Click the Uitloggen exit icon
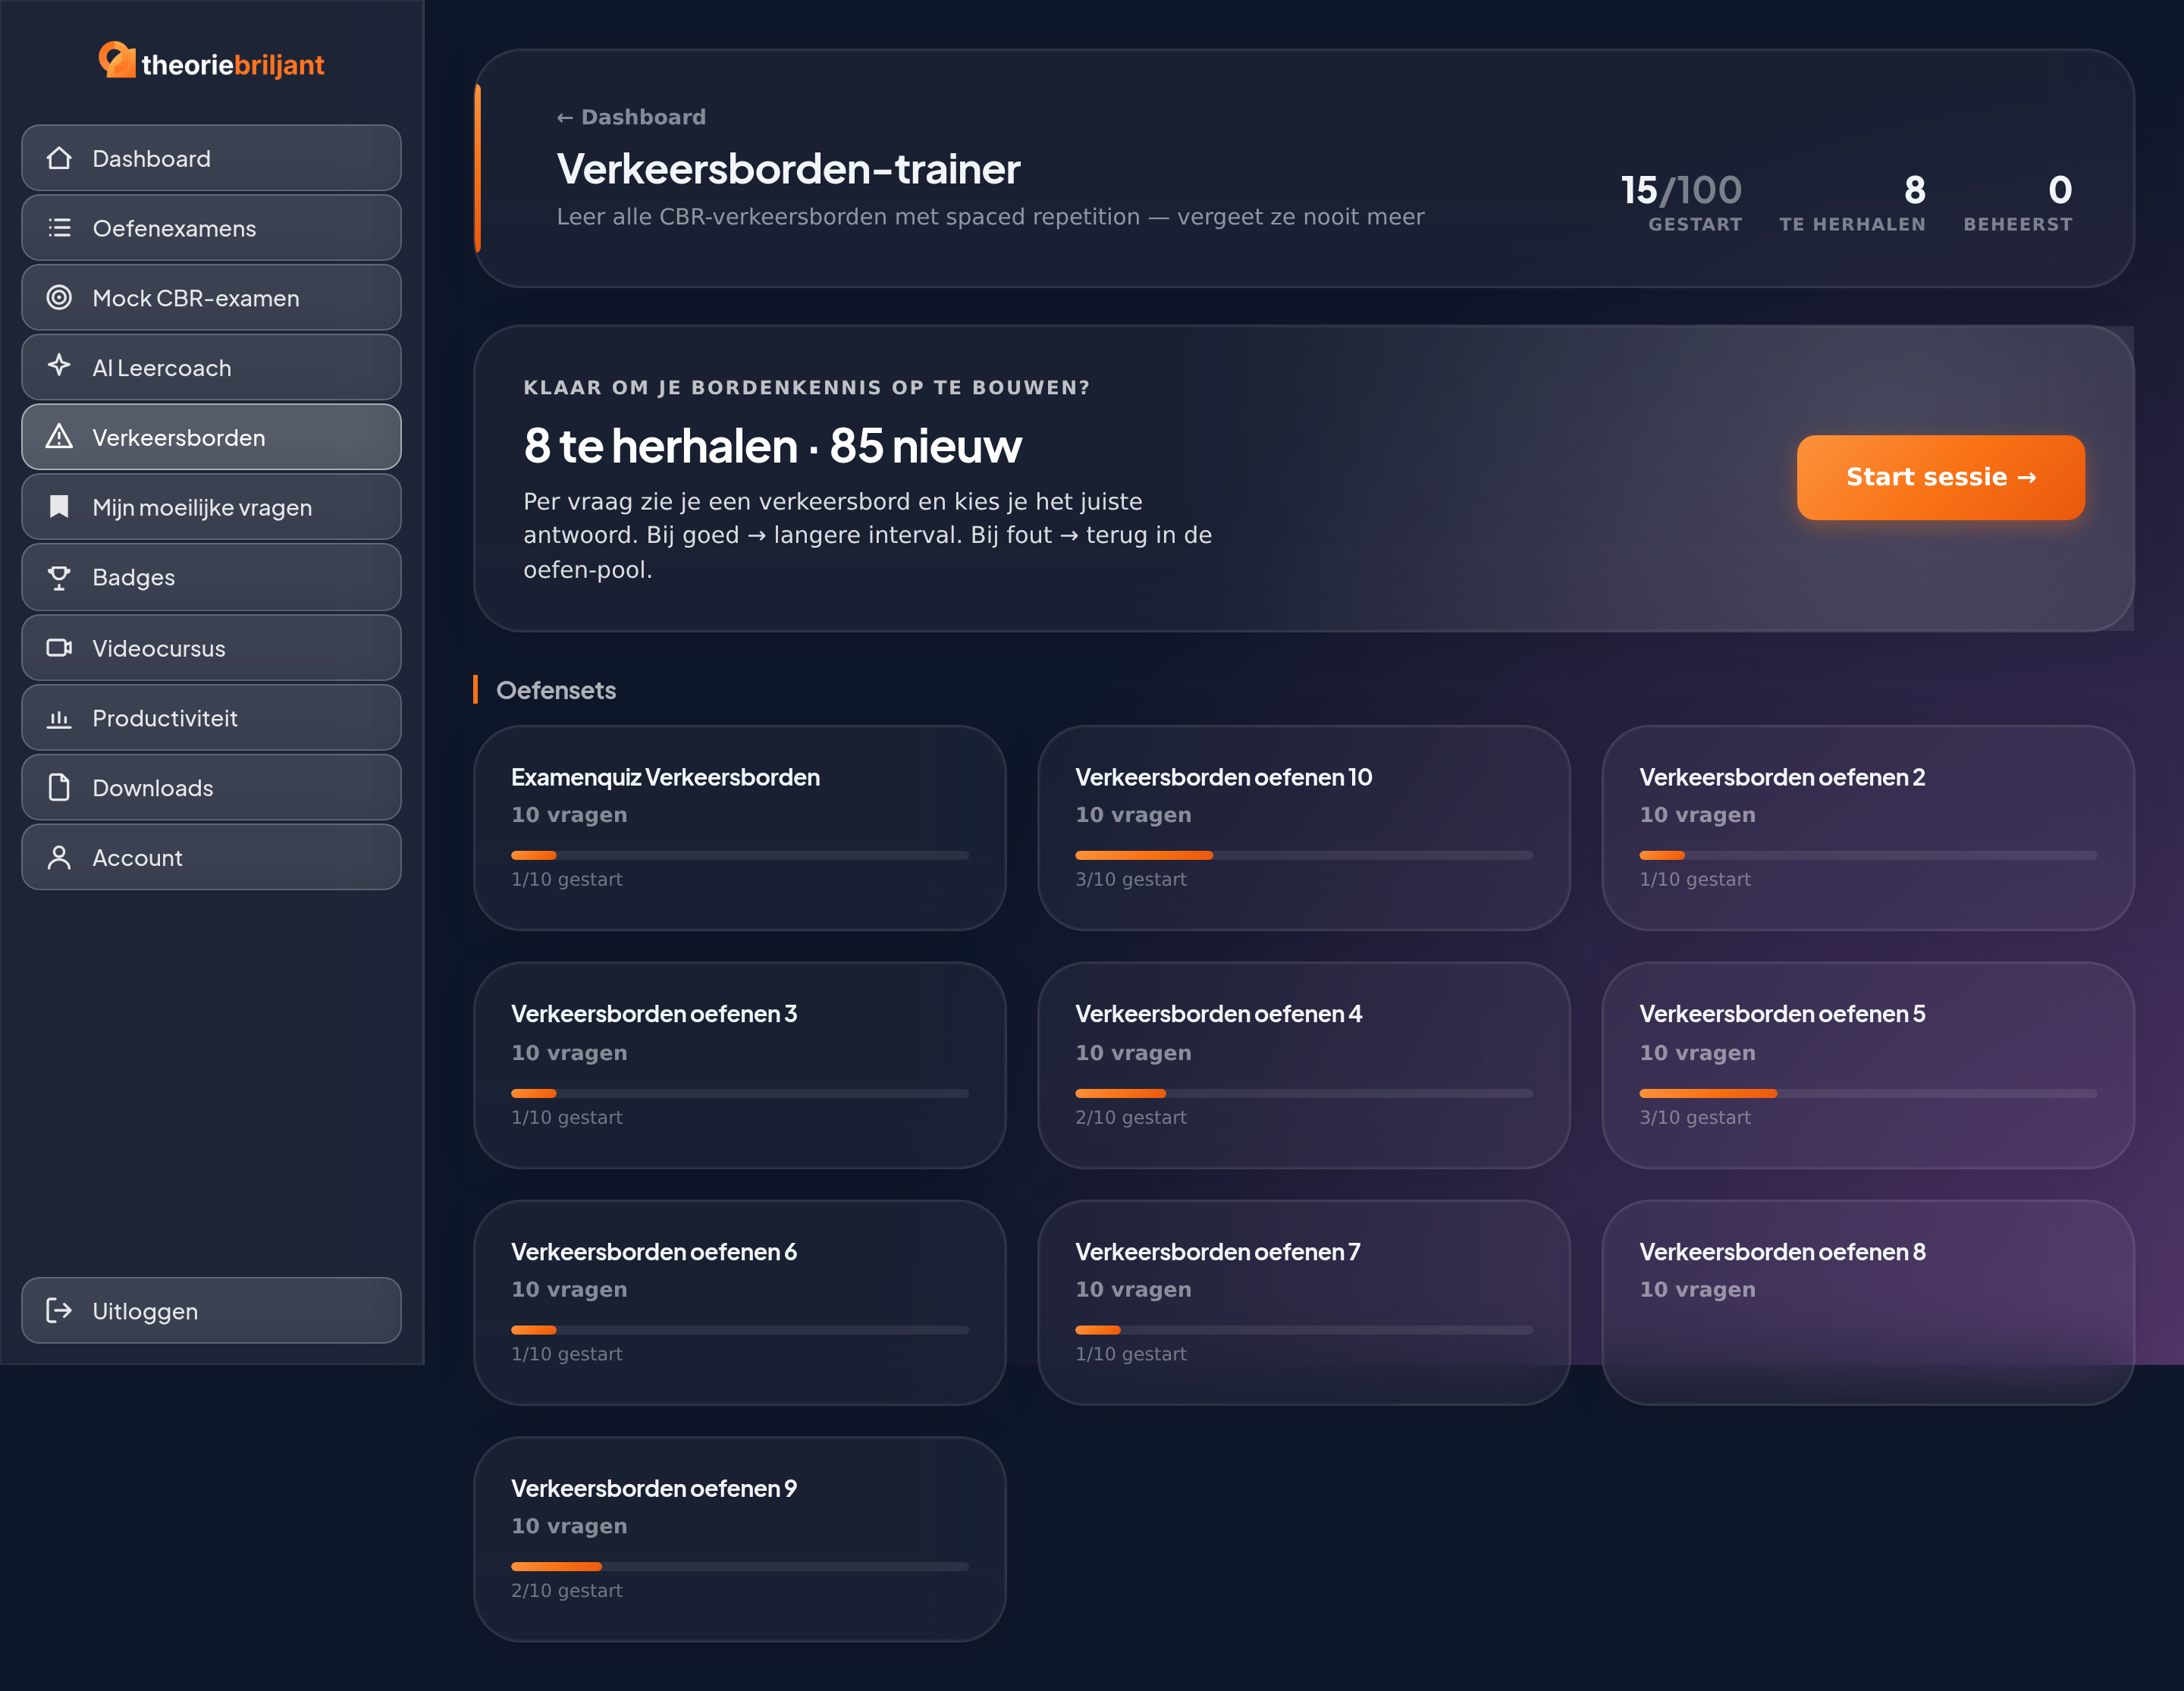The height and width of the screenshot is (1691, 2184). click(x=59, y=1310)
